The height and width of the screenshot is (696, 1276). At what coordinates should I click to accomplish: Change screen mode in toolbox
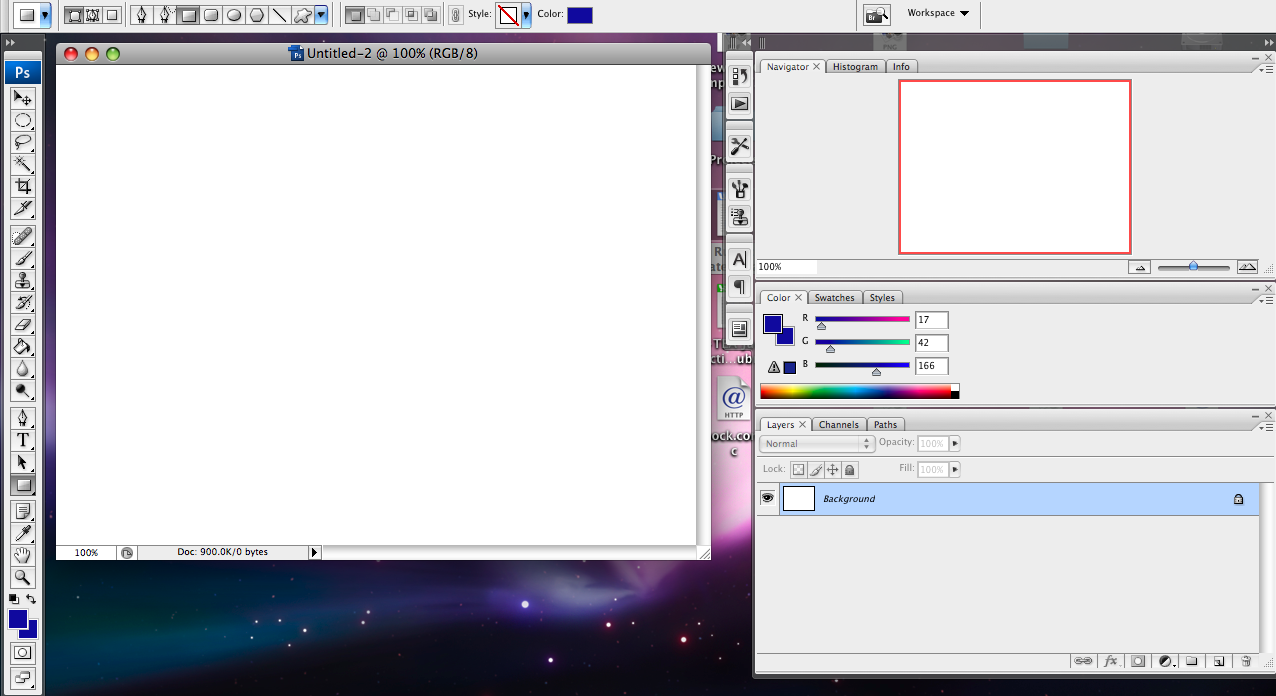pyautogui.click(x=22, y=677)
